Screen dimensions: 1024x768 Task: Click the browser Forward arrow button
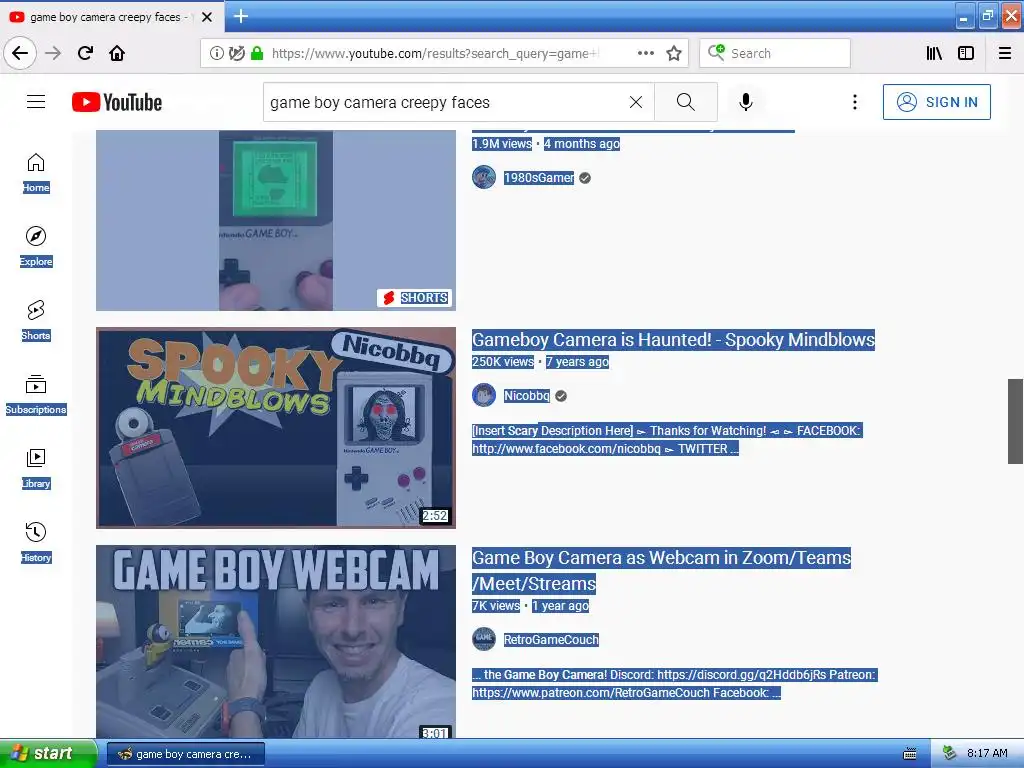tap(53, 53)
